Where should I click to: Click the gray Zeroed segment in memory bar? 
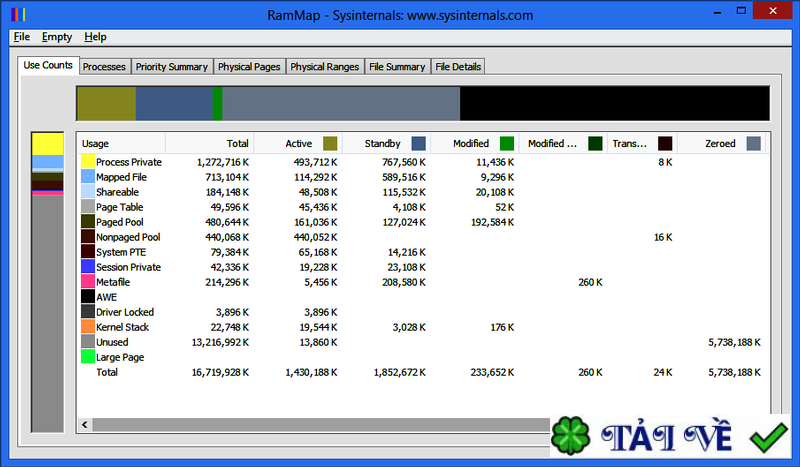click(x=341, y=104)
